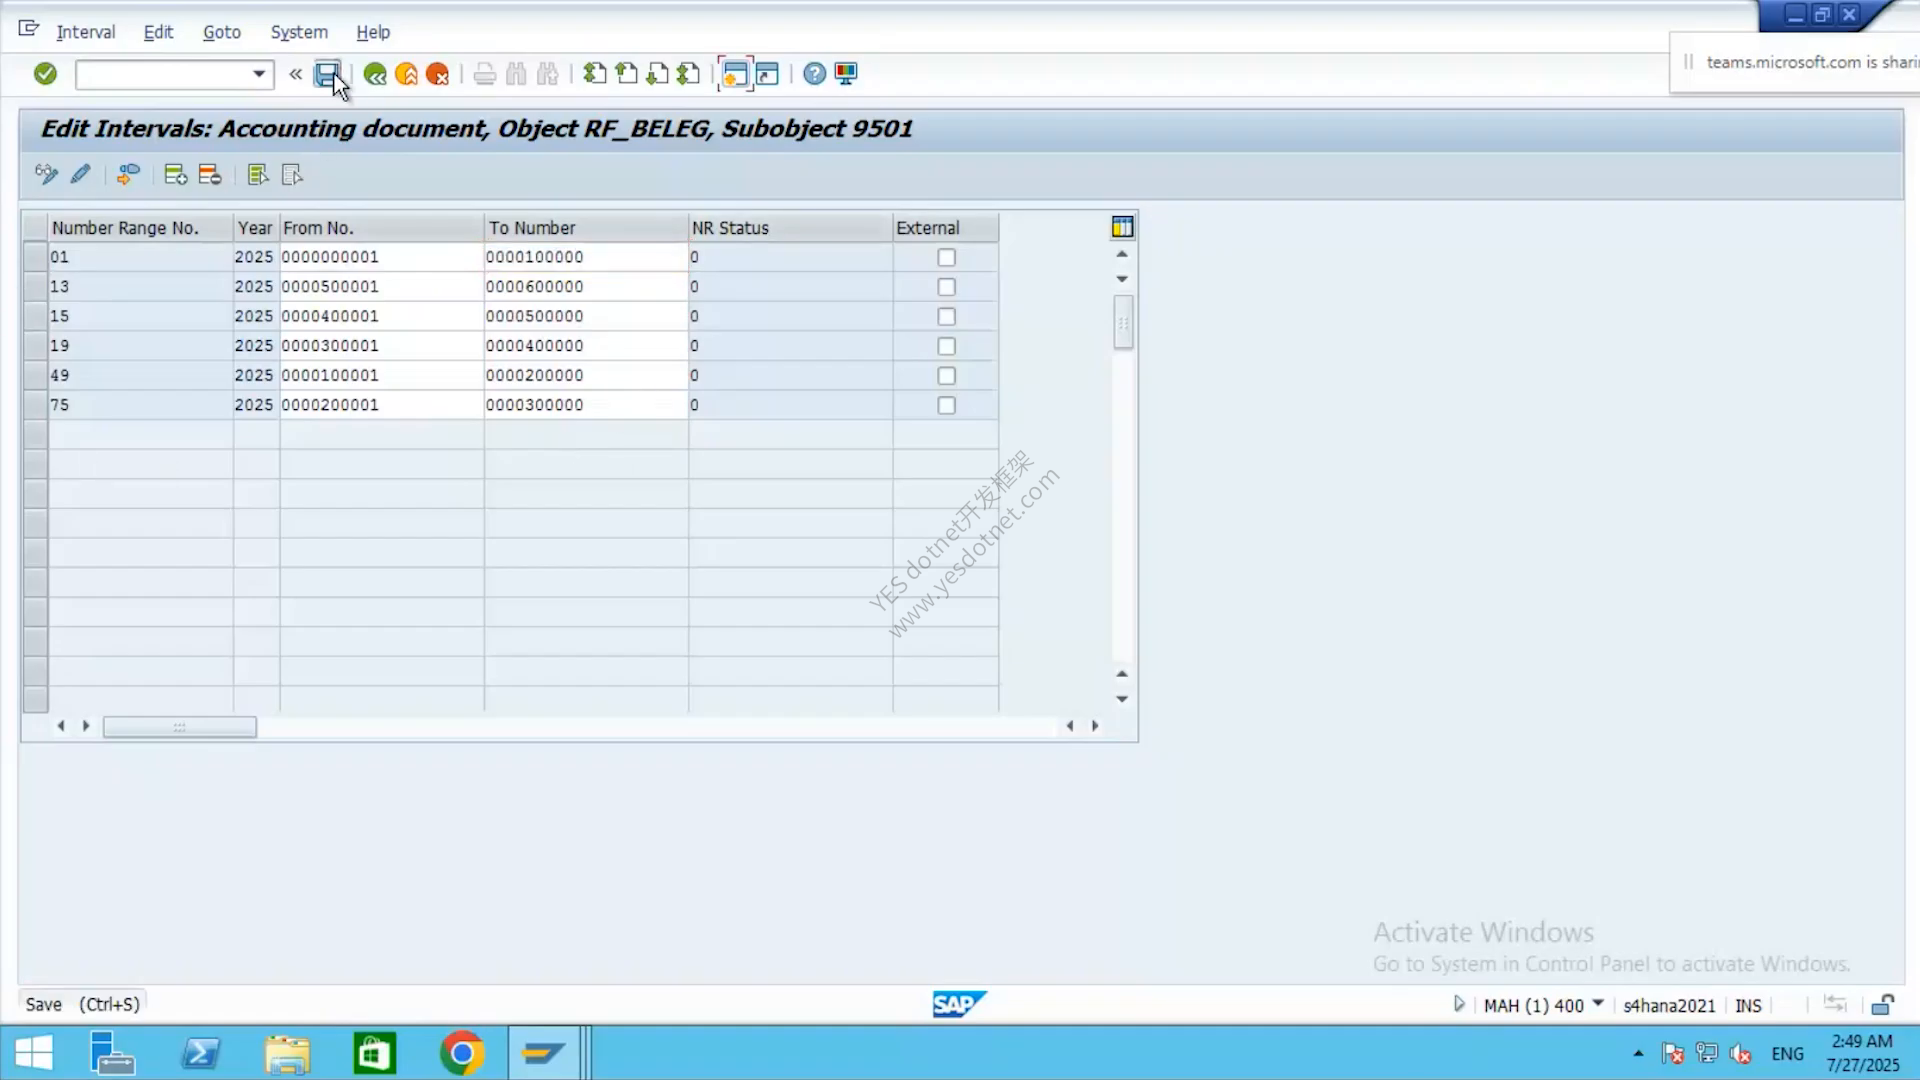Click the To Number field of range 13
The image size is (1920, 1080).
586,287
